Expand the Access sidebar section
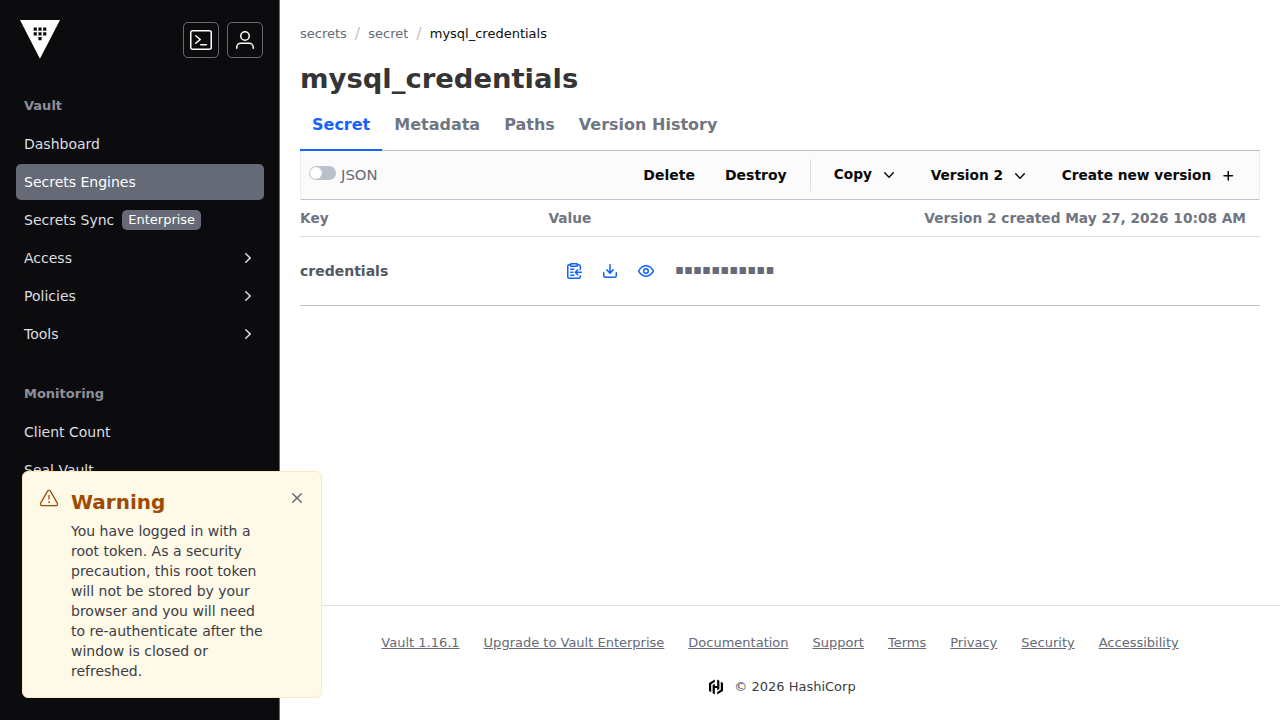The image size is (1280, 720). pyautogui.click(x=140, y=258)
